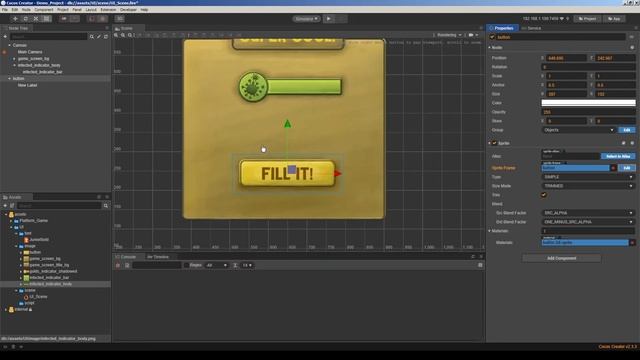Click the App button in top right toolbar

point(614,19)
